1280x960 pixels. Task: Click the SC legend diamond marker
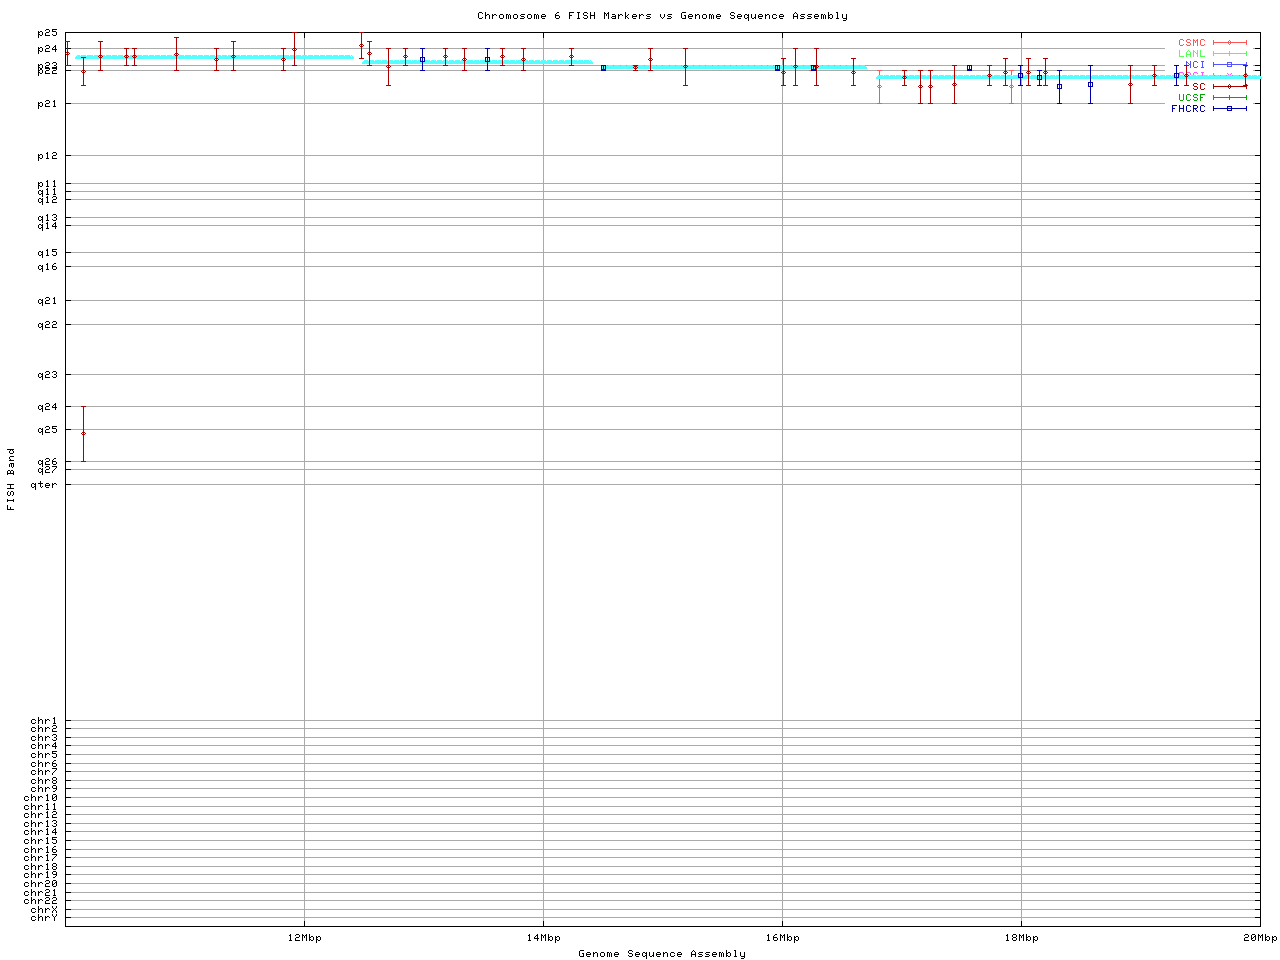(x=1229, y=87)
